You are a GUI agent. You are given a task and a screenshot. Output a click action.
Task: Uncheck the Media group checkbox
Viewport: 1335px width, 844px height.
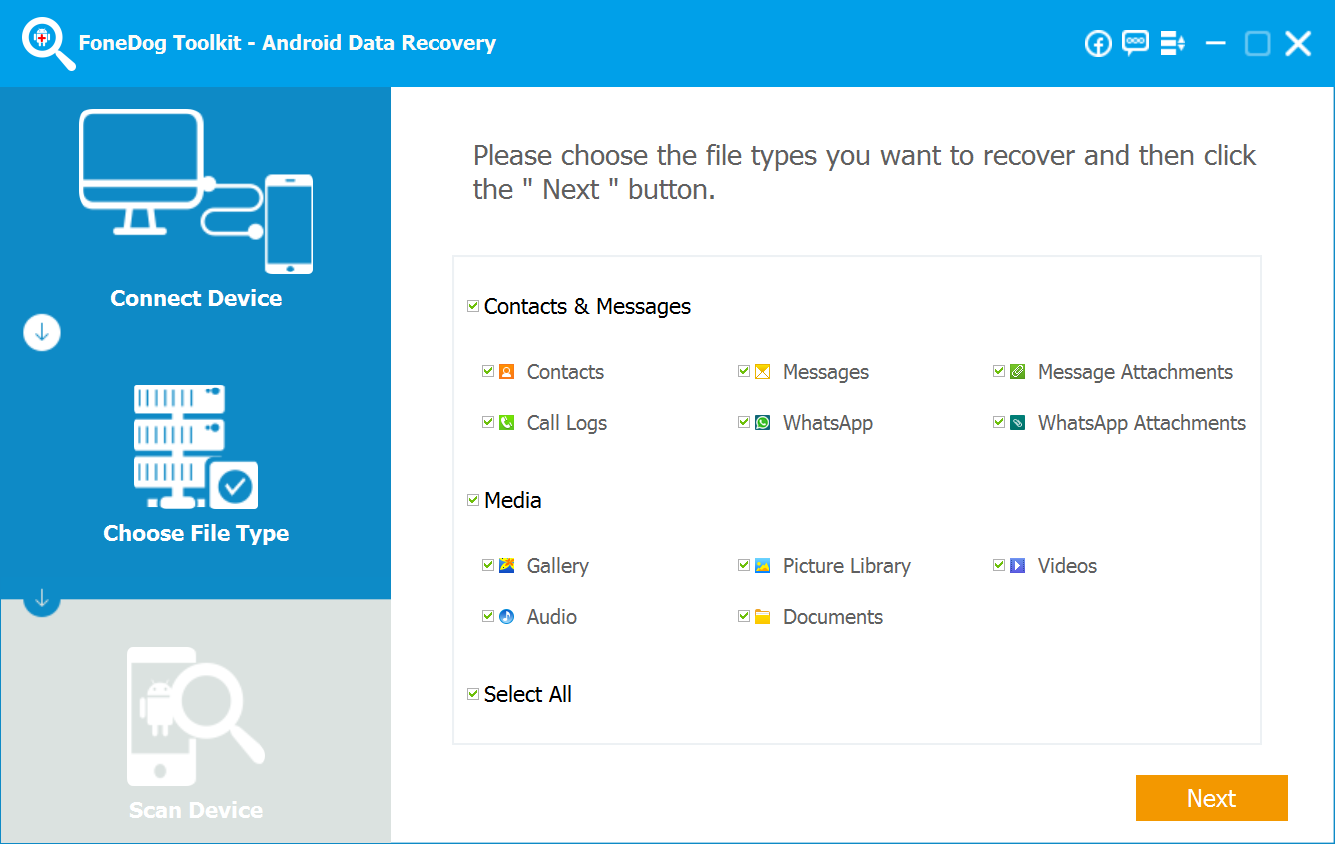[x=473, y=500]
